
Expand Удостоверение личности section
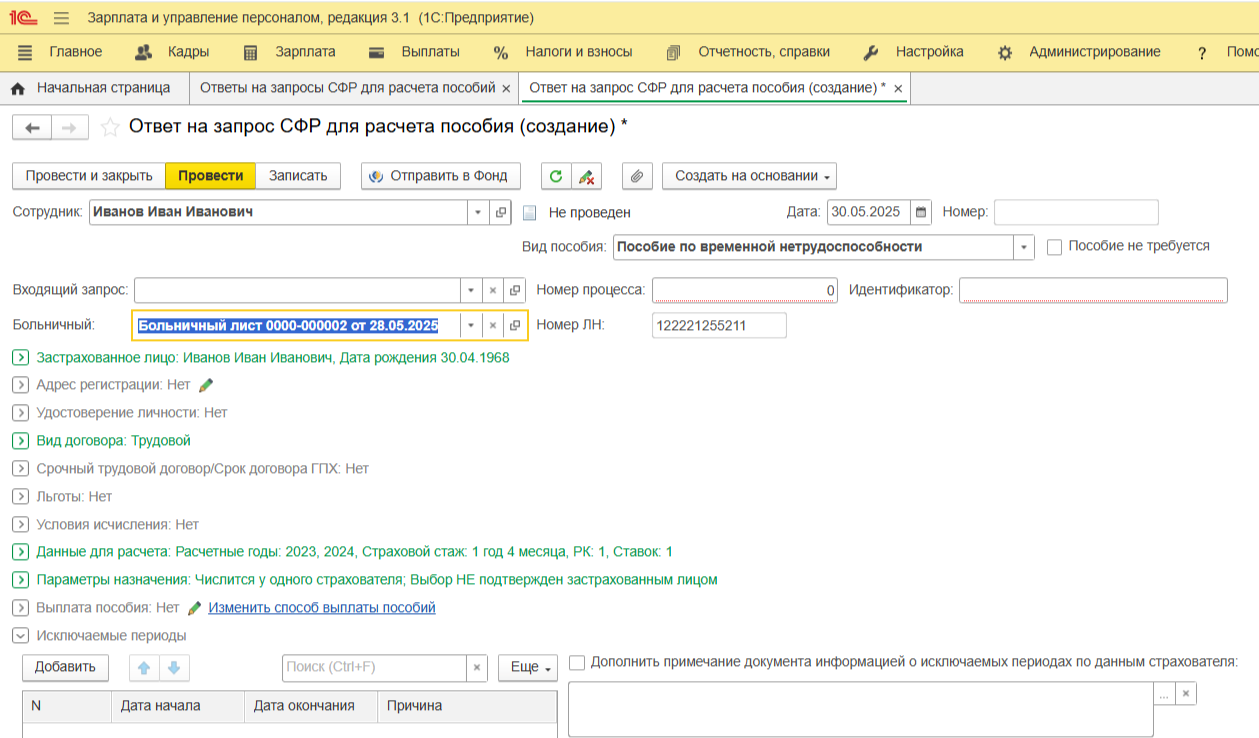(x=20, y=412)
